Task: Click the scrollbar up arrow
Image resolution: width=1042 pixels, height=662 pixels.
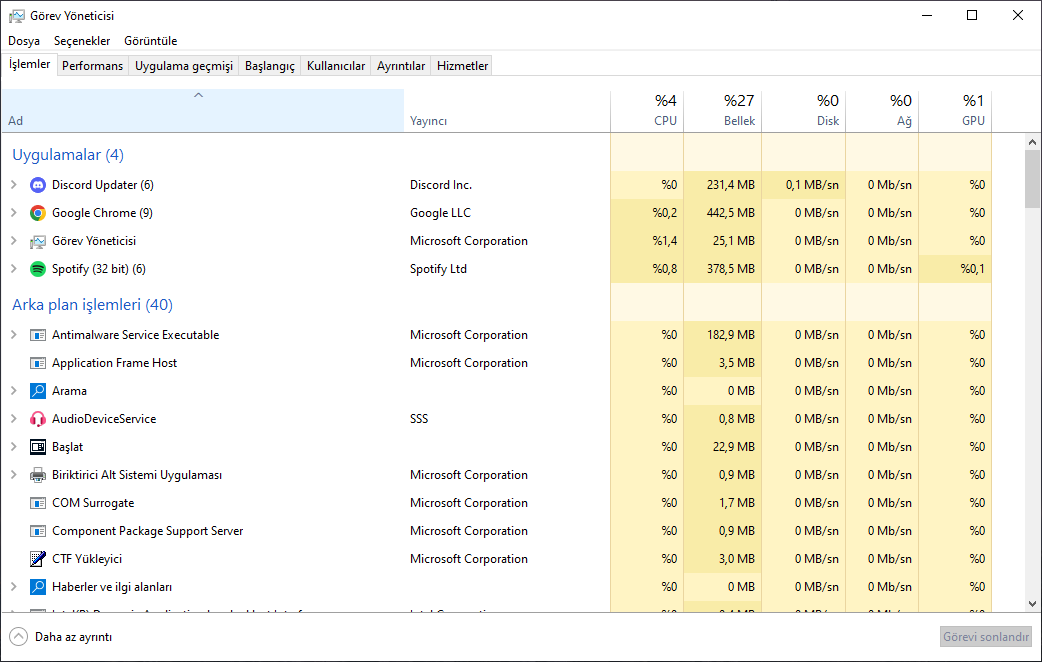Action: 1032,142
